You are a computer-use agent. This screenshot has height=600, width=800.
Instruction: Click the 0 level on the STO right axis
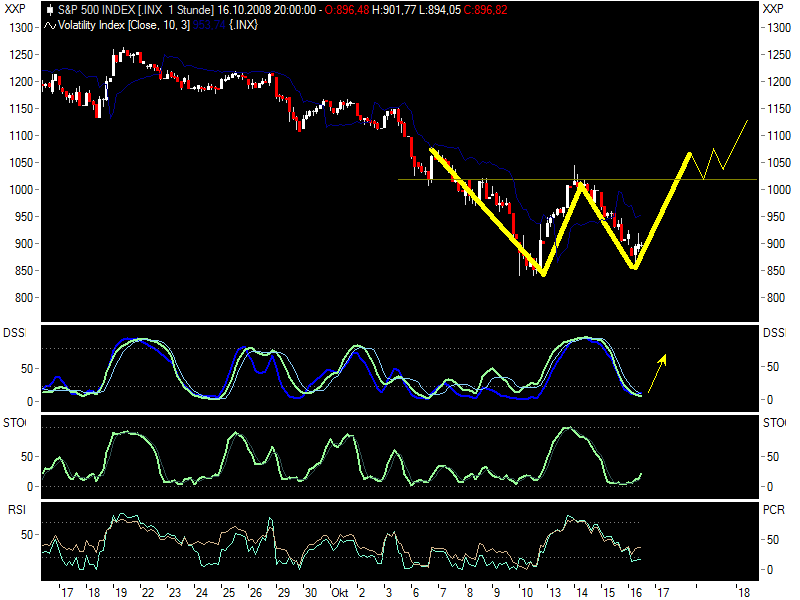point(770,487)
